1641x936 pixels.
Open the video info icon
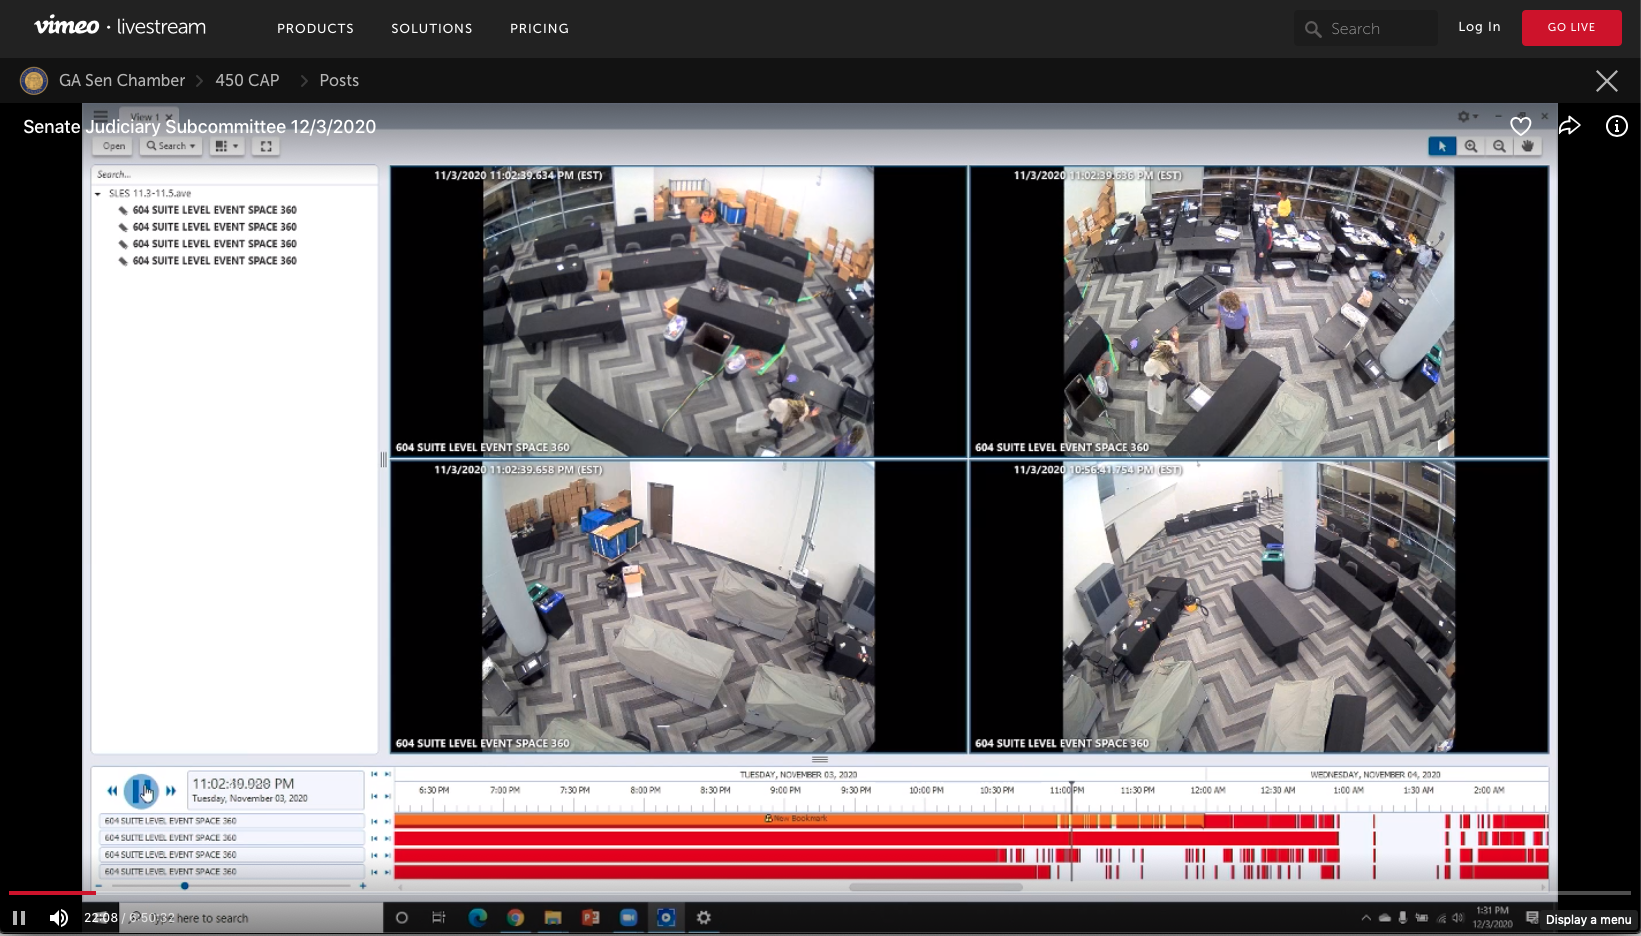1616,126
